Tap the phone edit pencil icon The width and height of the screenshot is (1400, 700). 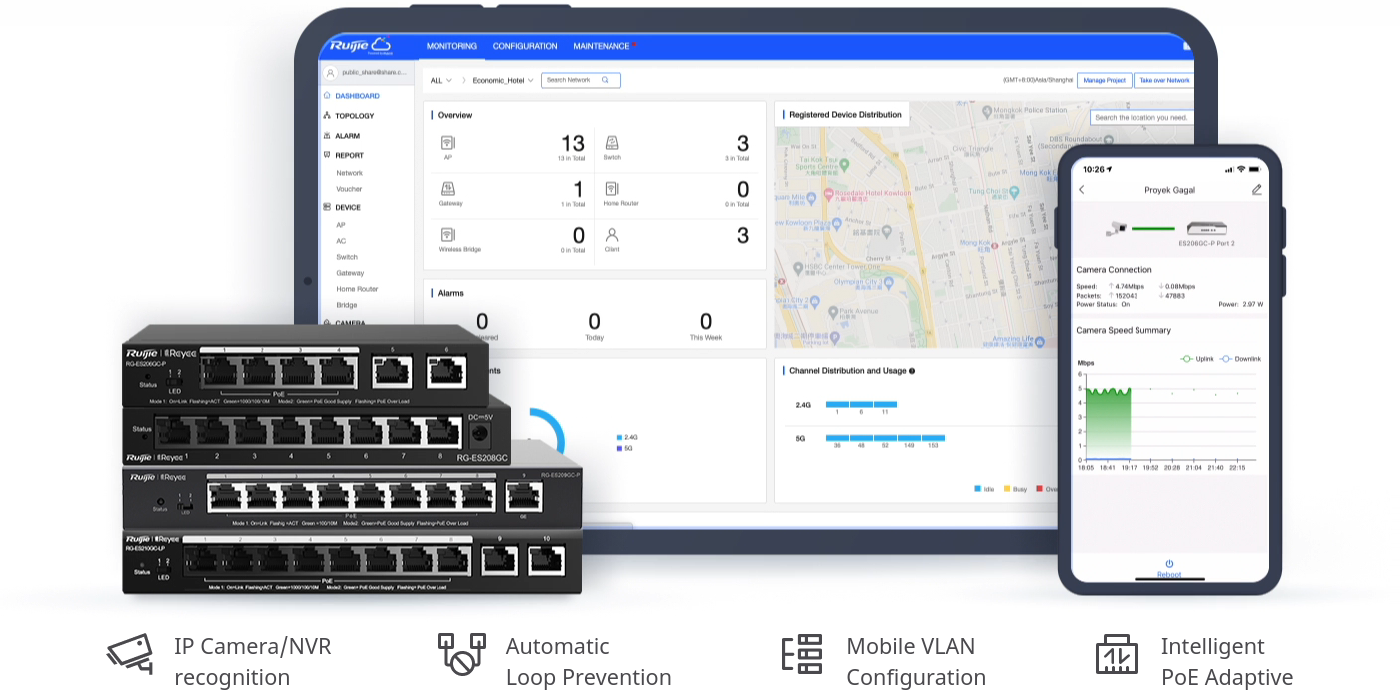pyautogui.click(x=1257, y=190)
